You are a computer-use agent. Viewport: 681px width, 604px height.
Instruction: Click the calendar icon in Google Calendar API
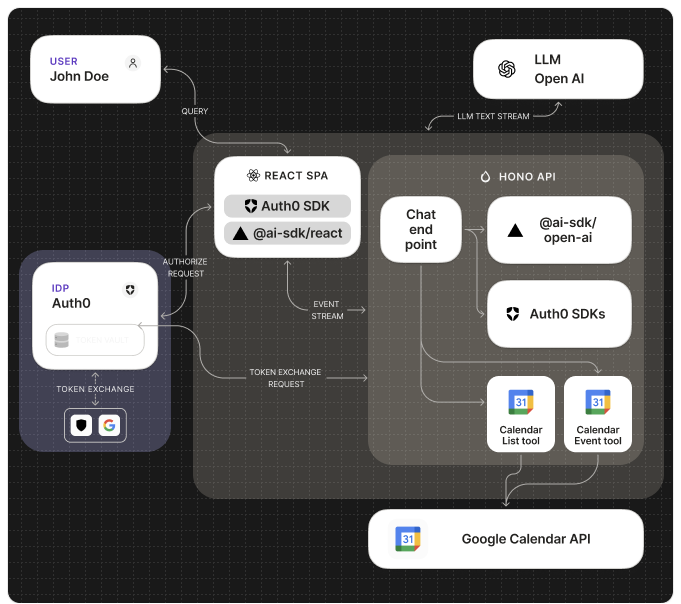(408, 539)
